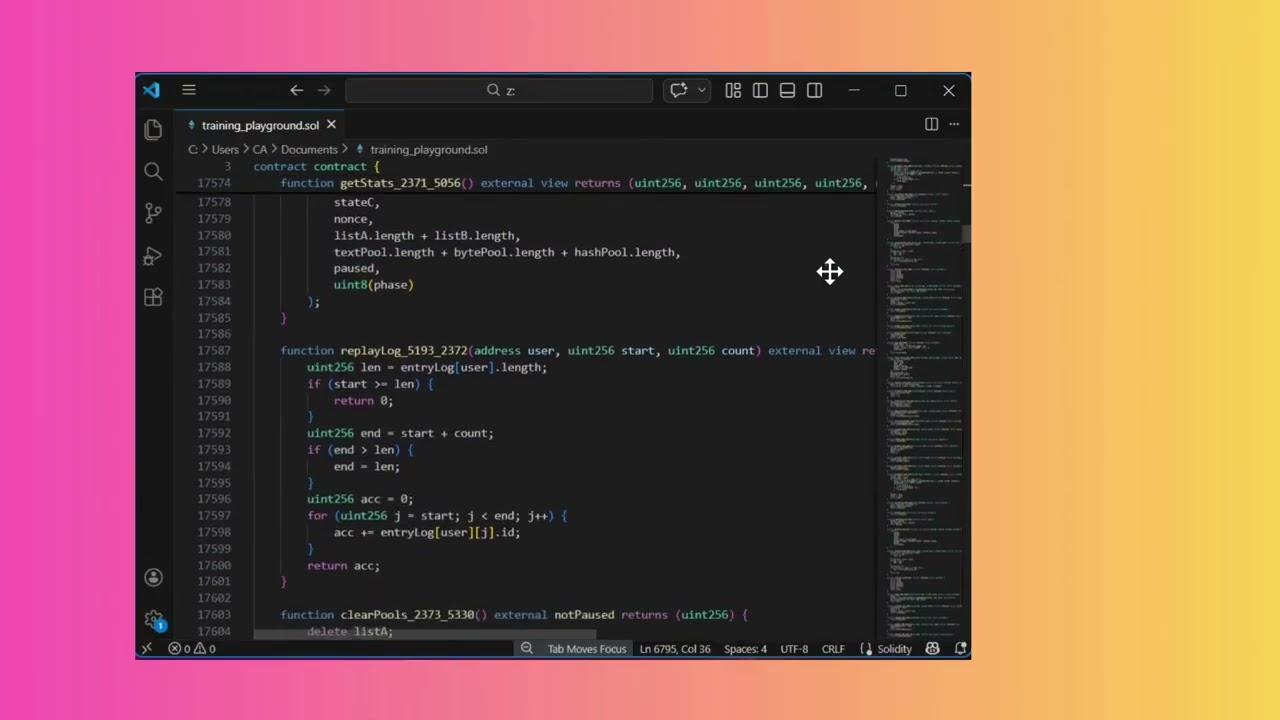The height and width of the screenshot is (720, 1280).
Task: Open the Search view in activity bar
Action: pos(153,171)
